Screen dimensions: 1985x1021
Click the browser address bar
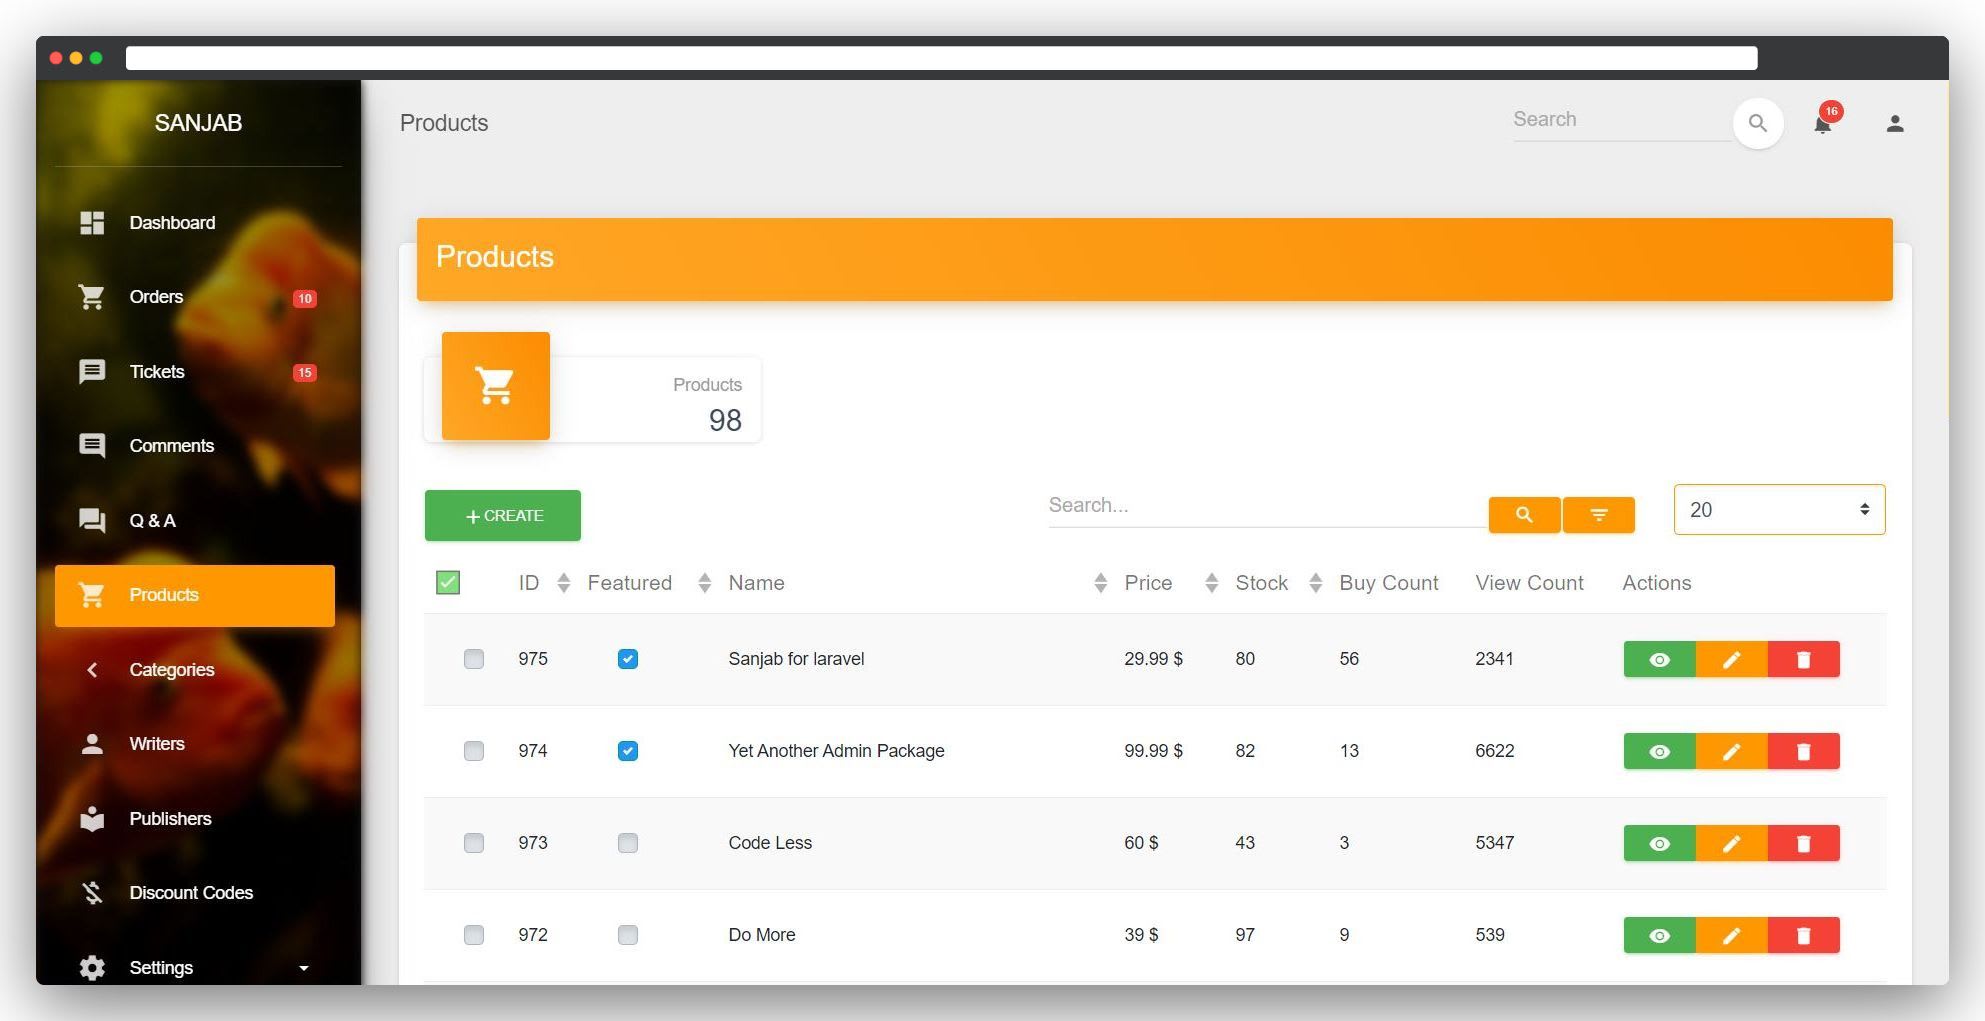pyautogui.click(x=941, y=58)
